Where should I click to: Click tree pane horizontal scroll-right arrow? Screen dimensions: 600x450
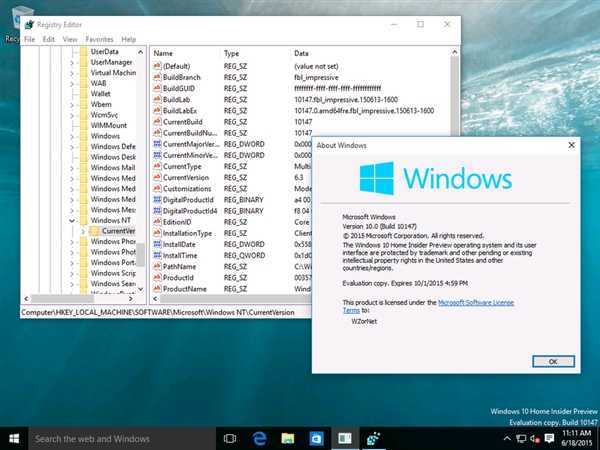click(x=131, y=299)
